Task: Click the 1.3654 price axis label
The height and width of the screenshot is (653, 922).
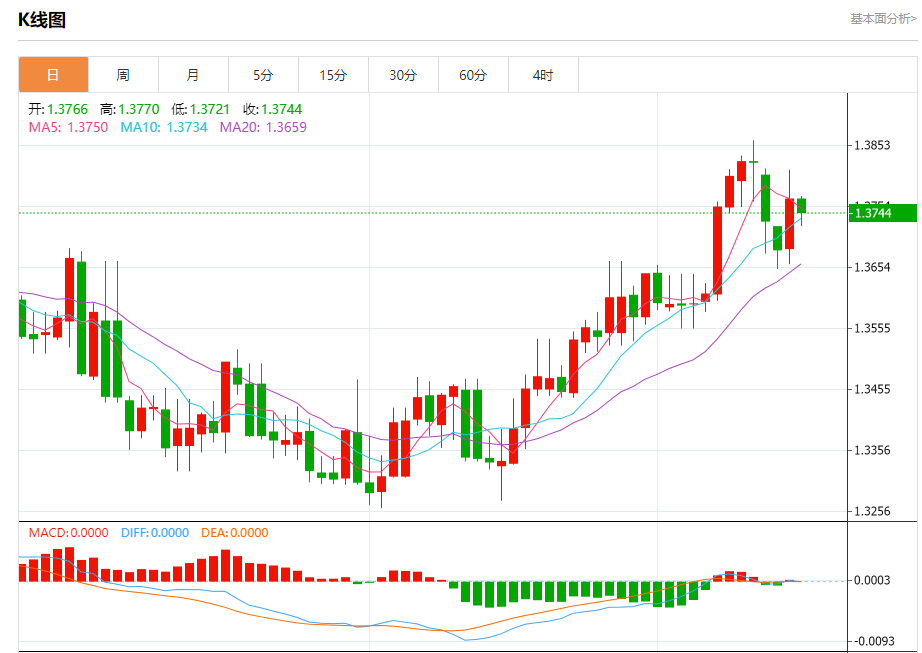Action: coord(872,267)
